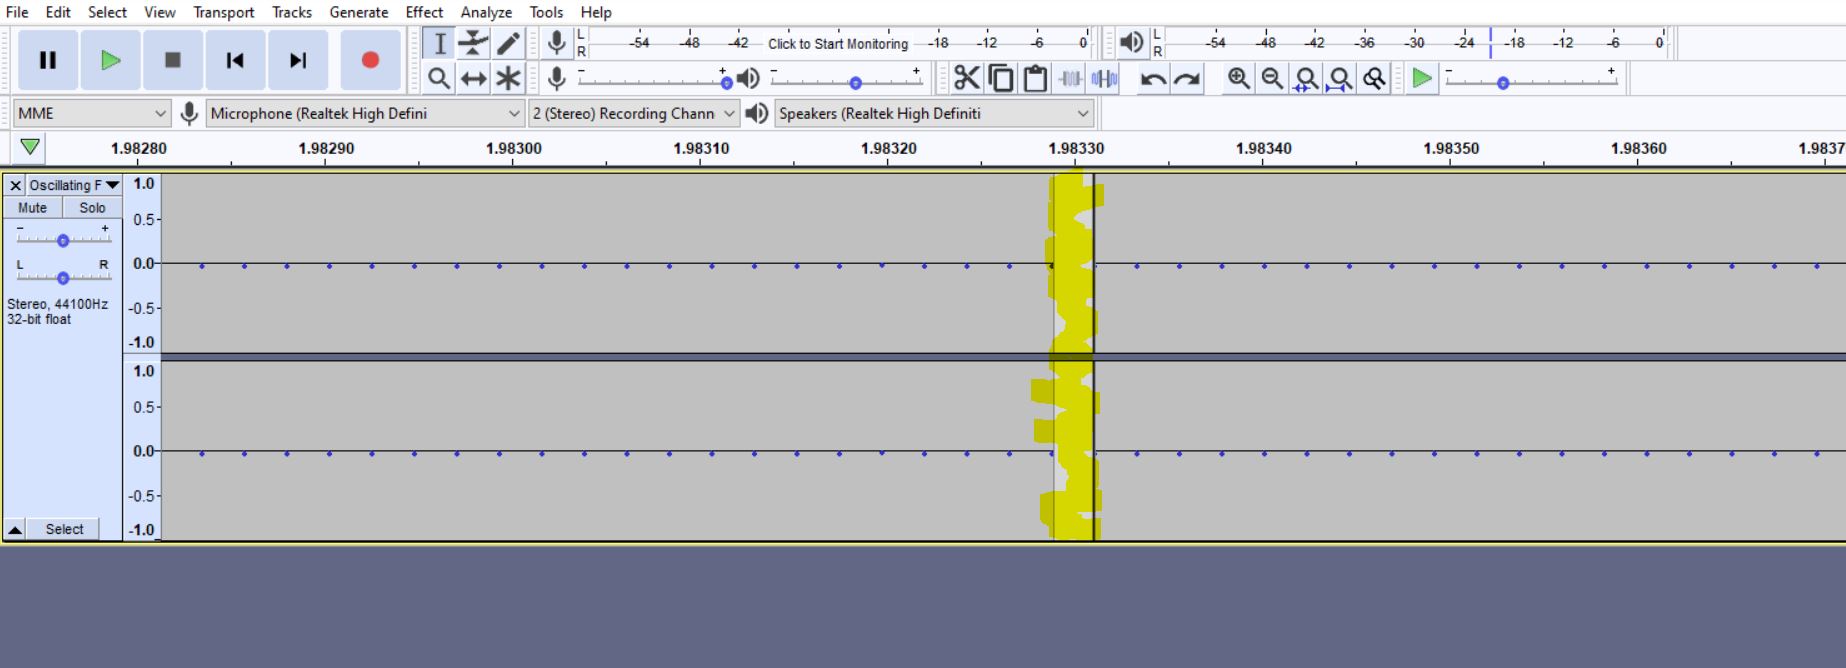The width and height of the screenshot is (1846, 668).
Task: Mute the Oscillating track
Action: click(33, 208)
